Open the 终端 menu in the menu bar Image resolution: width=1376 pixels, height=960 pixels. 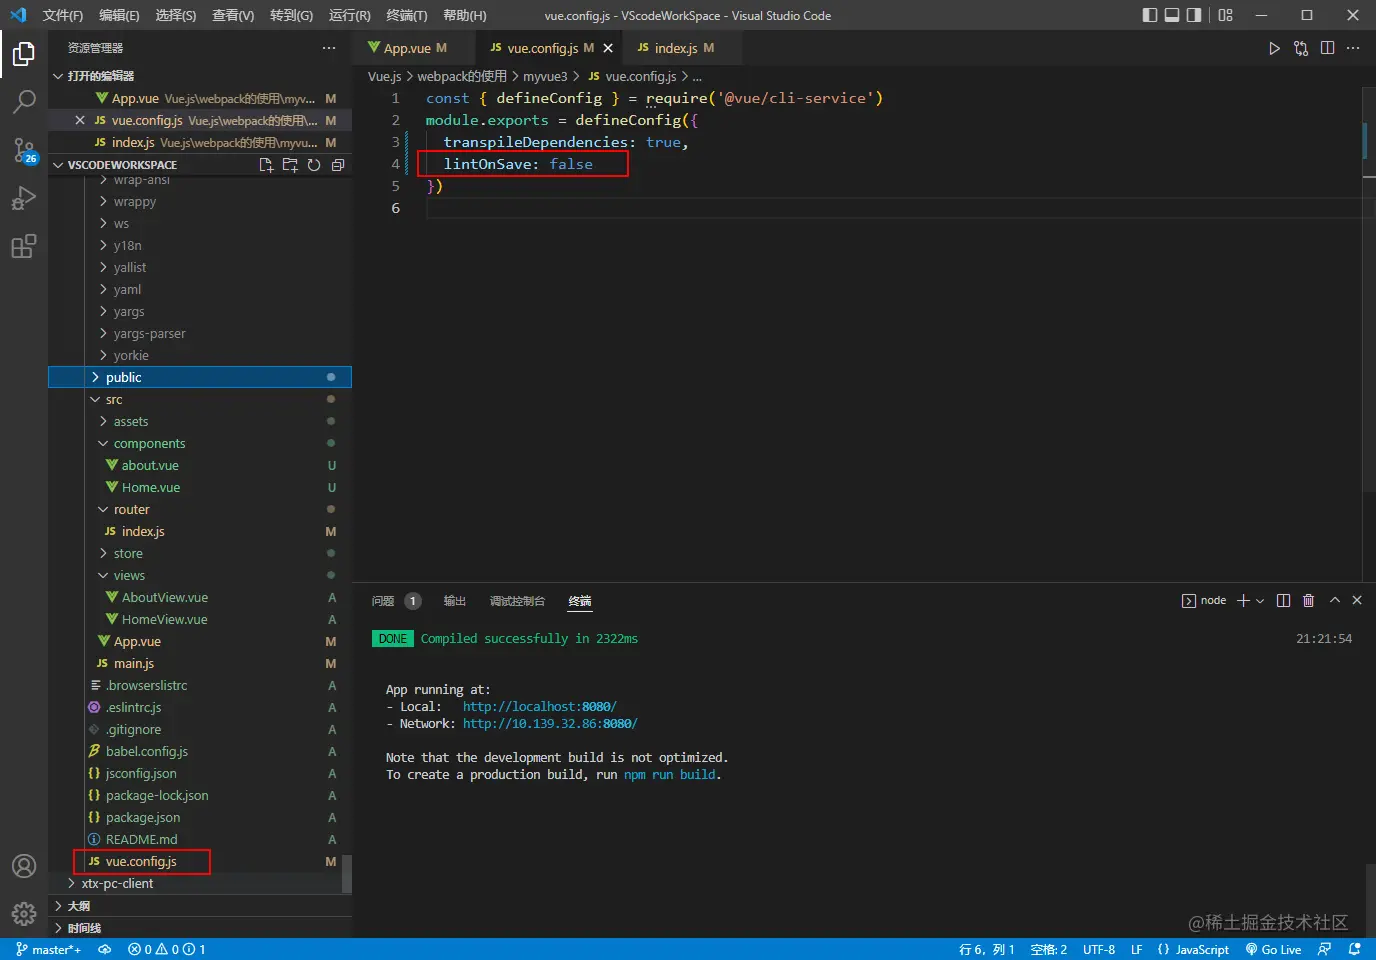point(404,15)
